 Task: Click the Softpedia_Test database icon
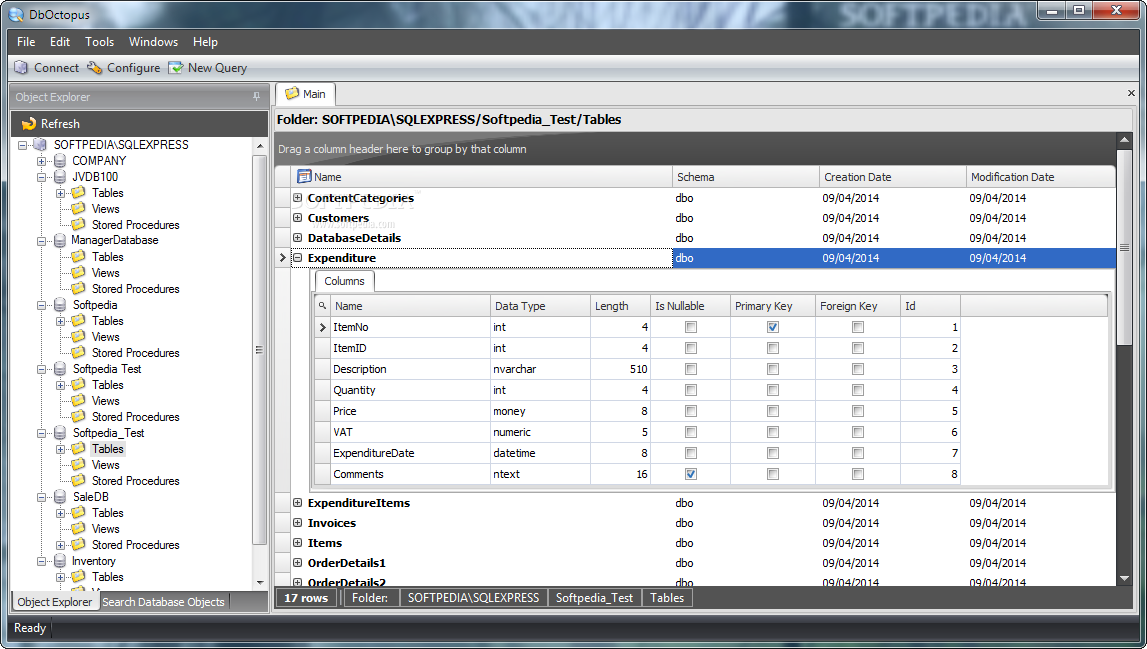[x=60, y=433]
